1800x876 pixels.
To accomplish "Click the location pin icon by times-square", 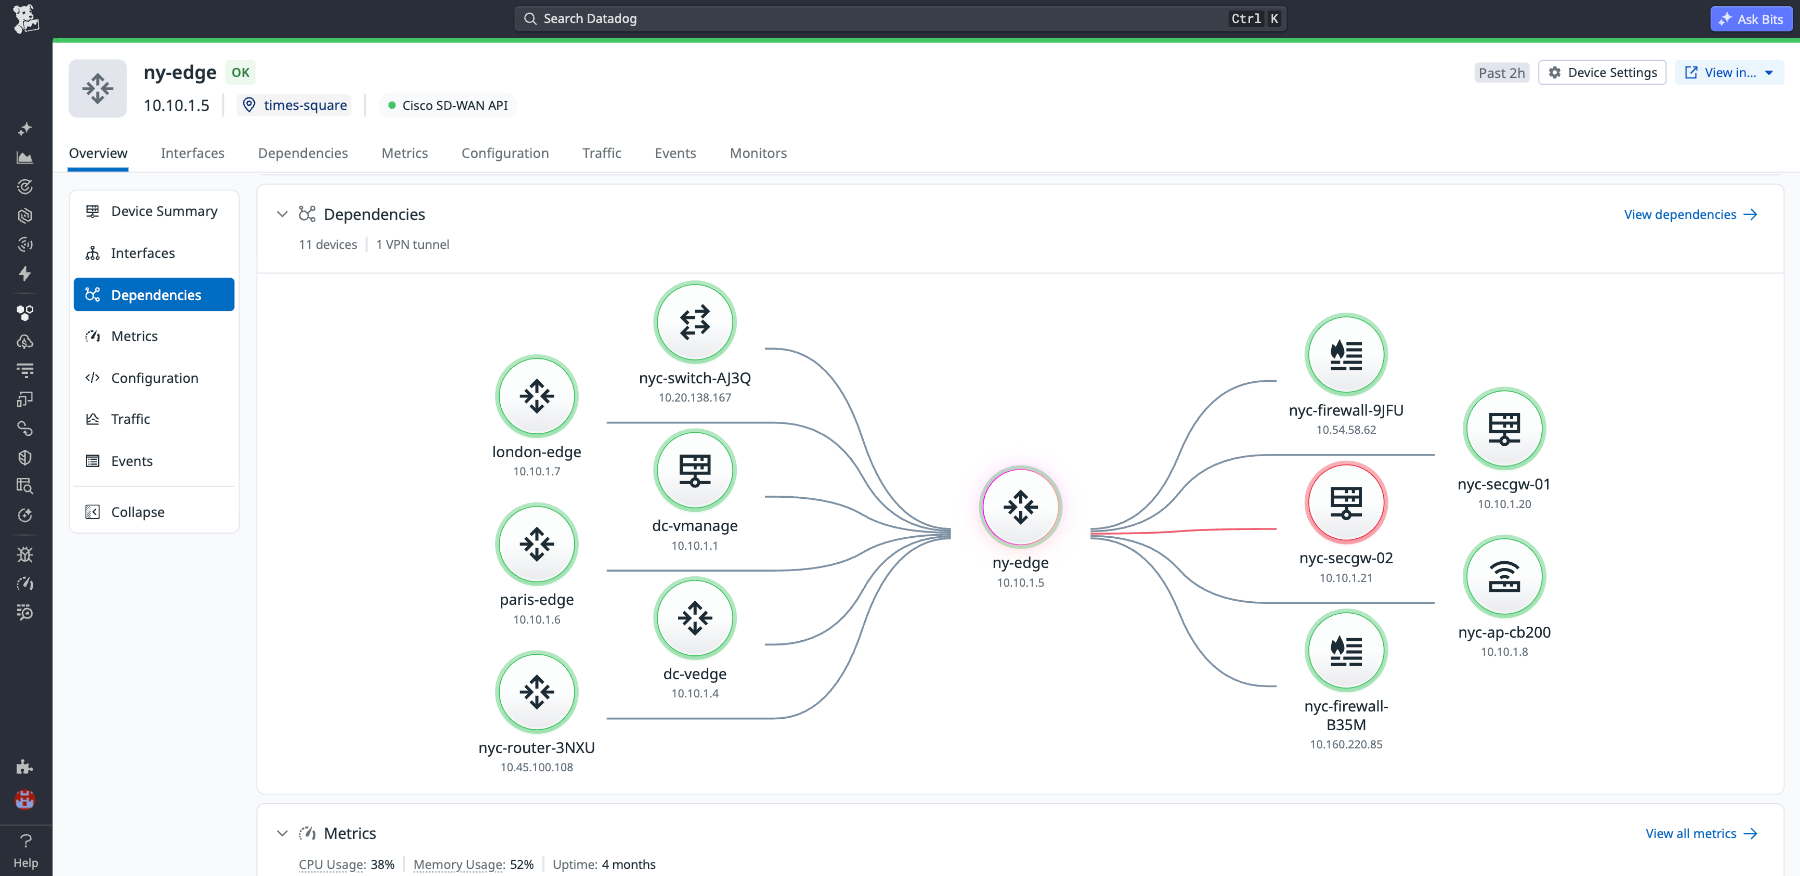I will point(249,105).
